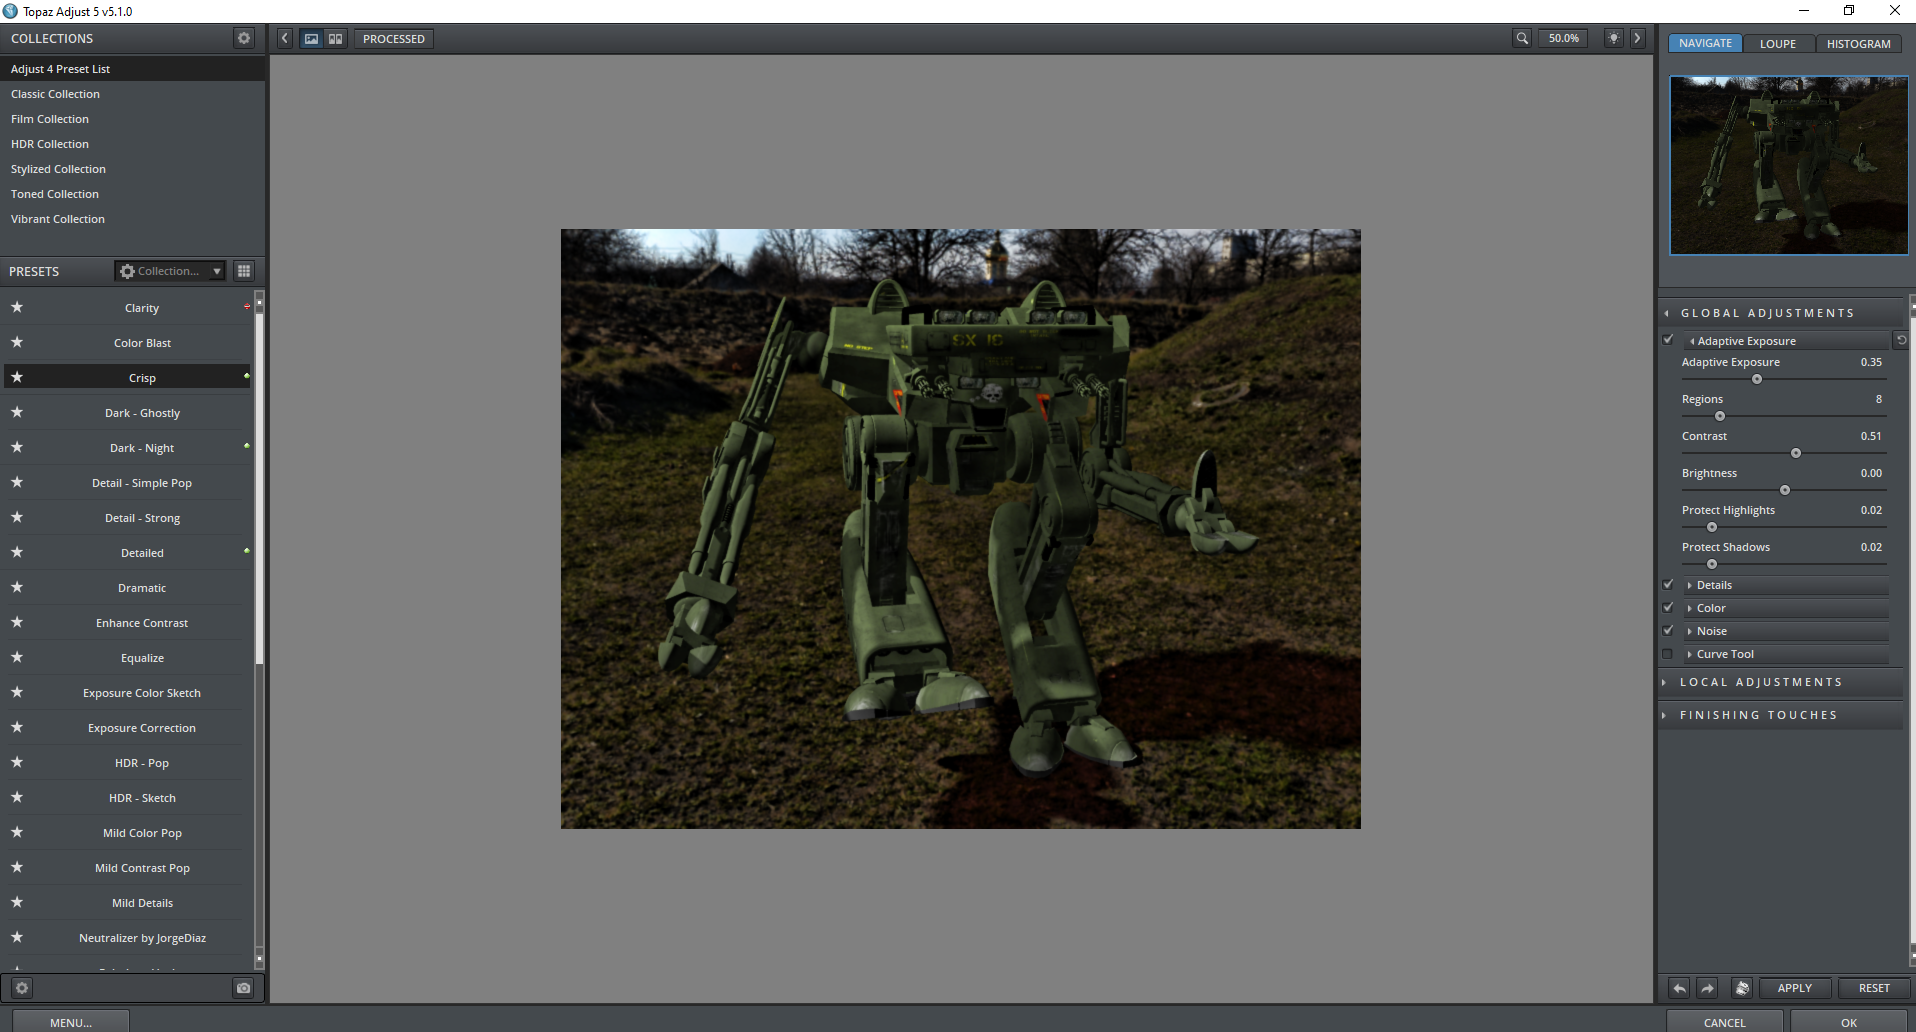
Task: Open the MENU... button
Action: coord(71,1022)
